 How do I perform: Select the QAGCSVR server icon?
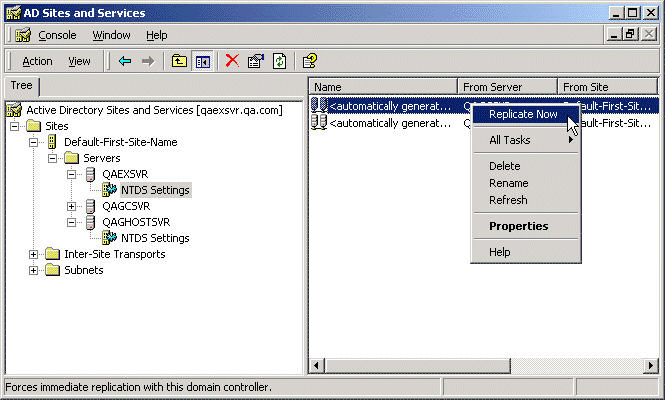click(x=91, y=206)
